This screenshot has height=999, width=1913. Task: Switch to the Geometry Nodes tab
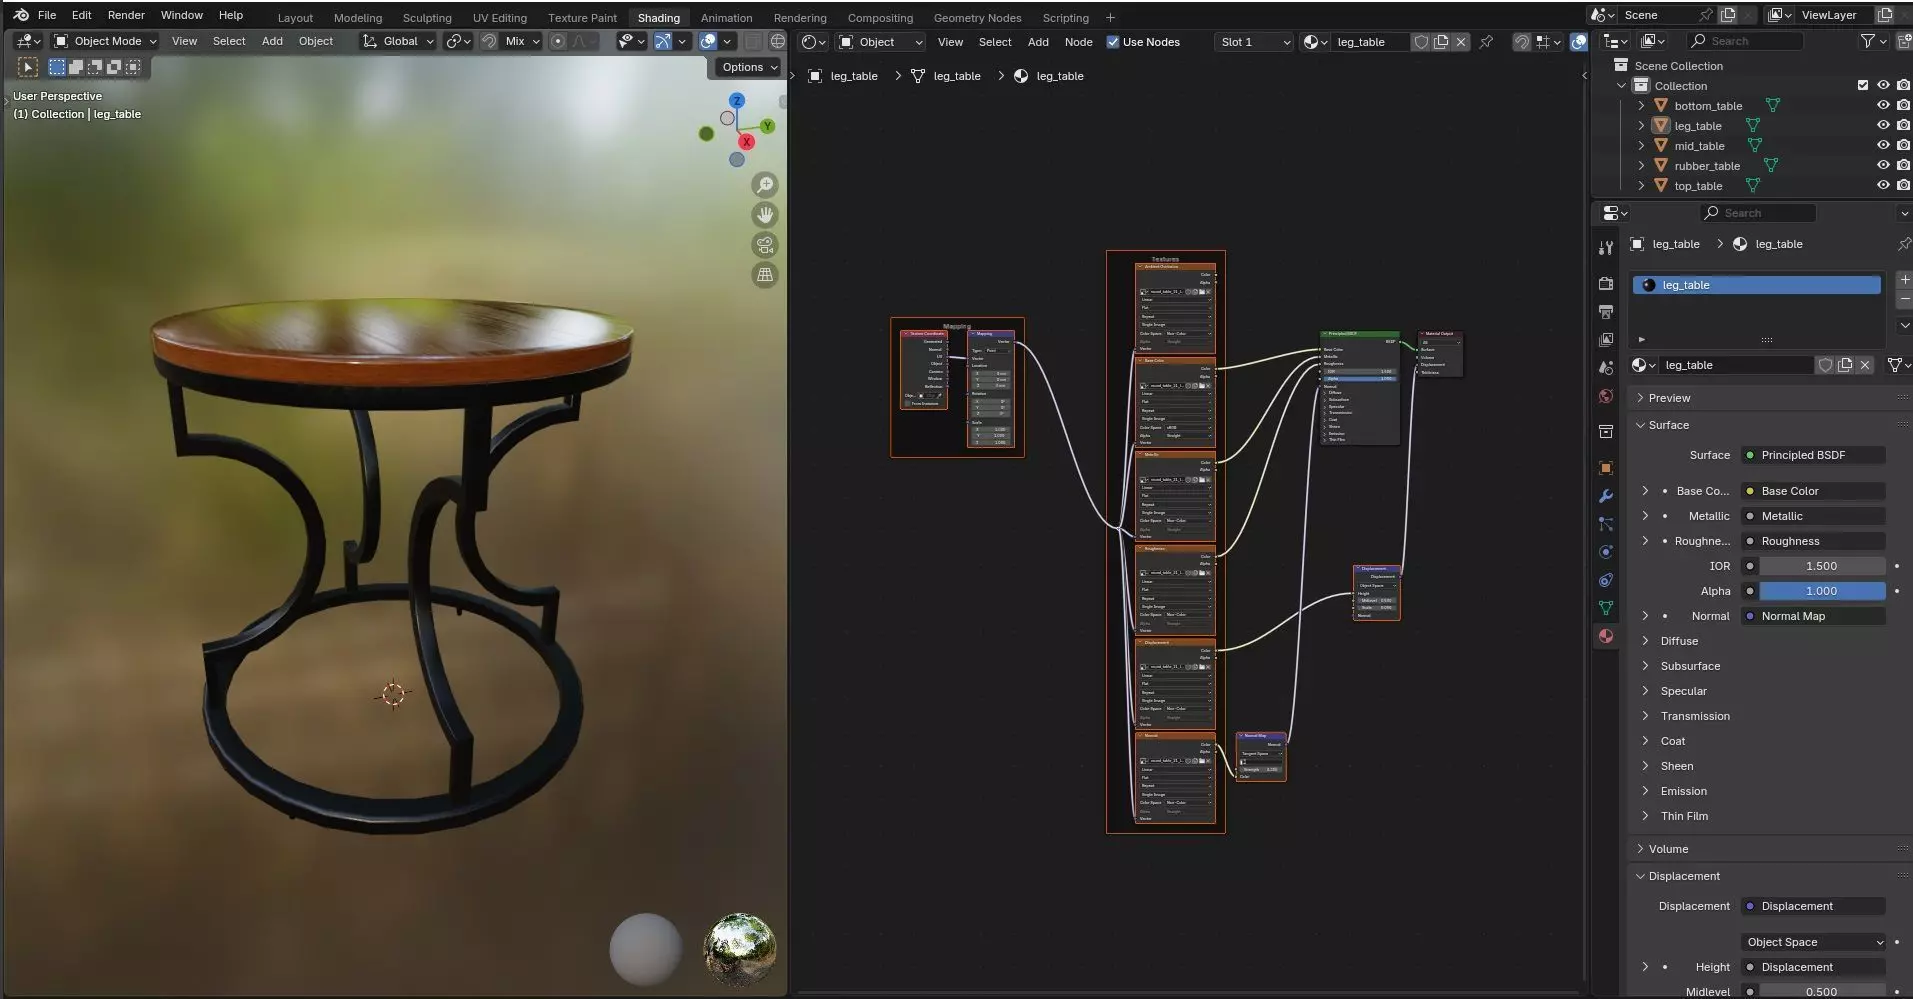click(x=977, y=18)
